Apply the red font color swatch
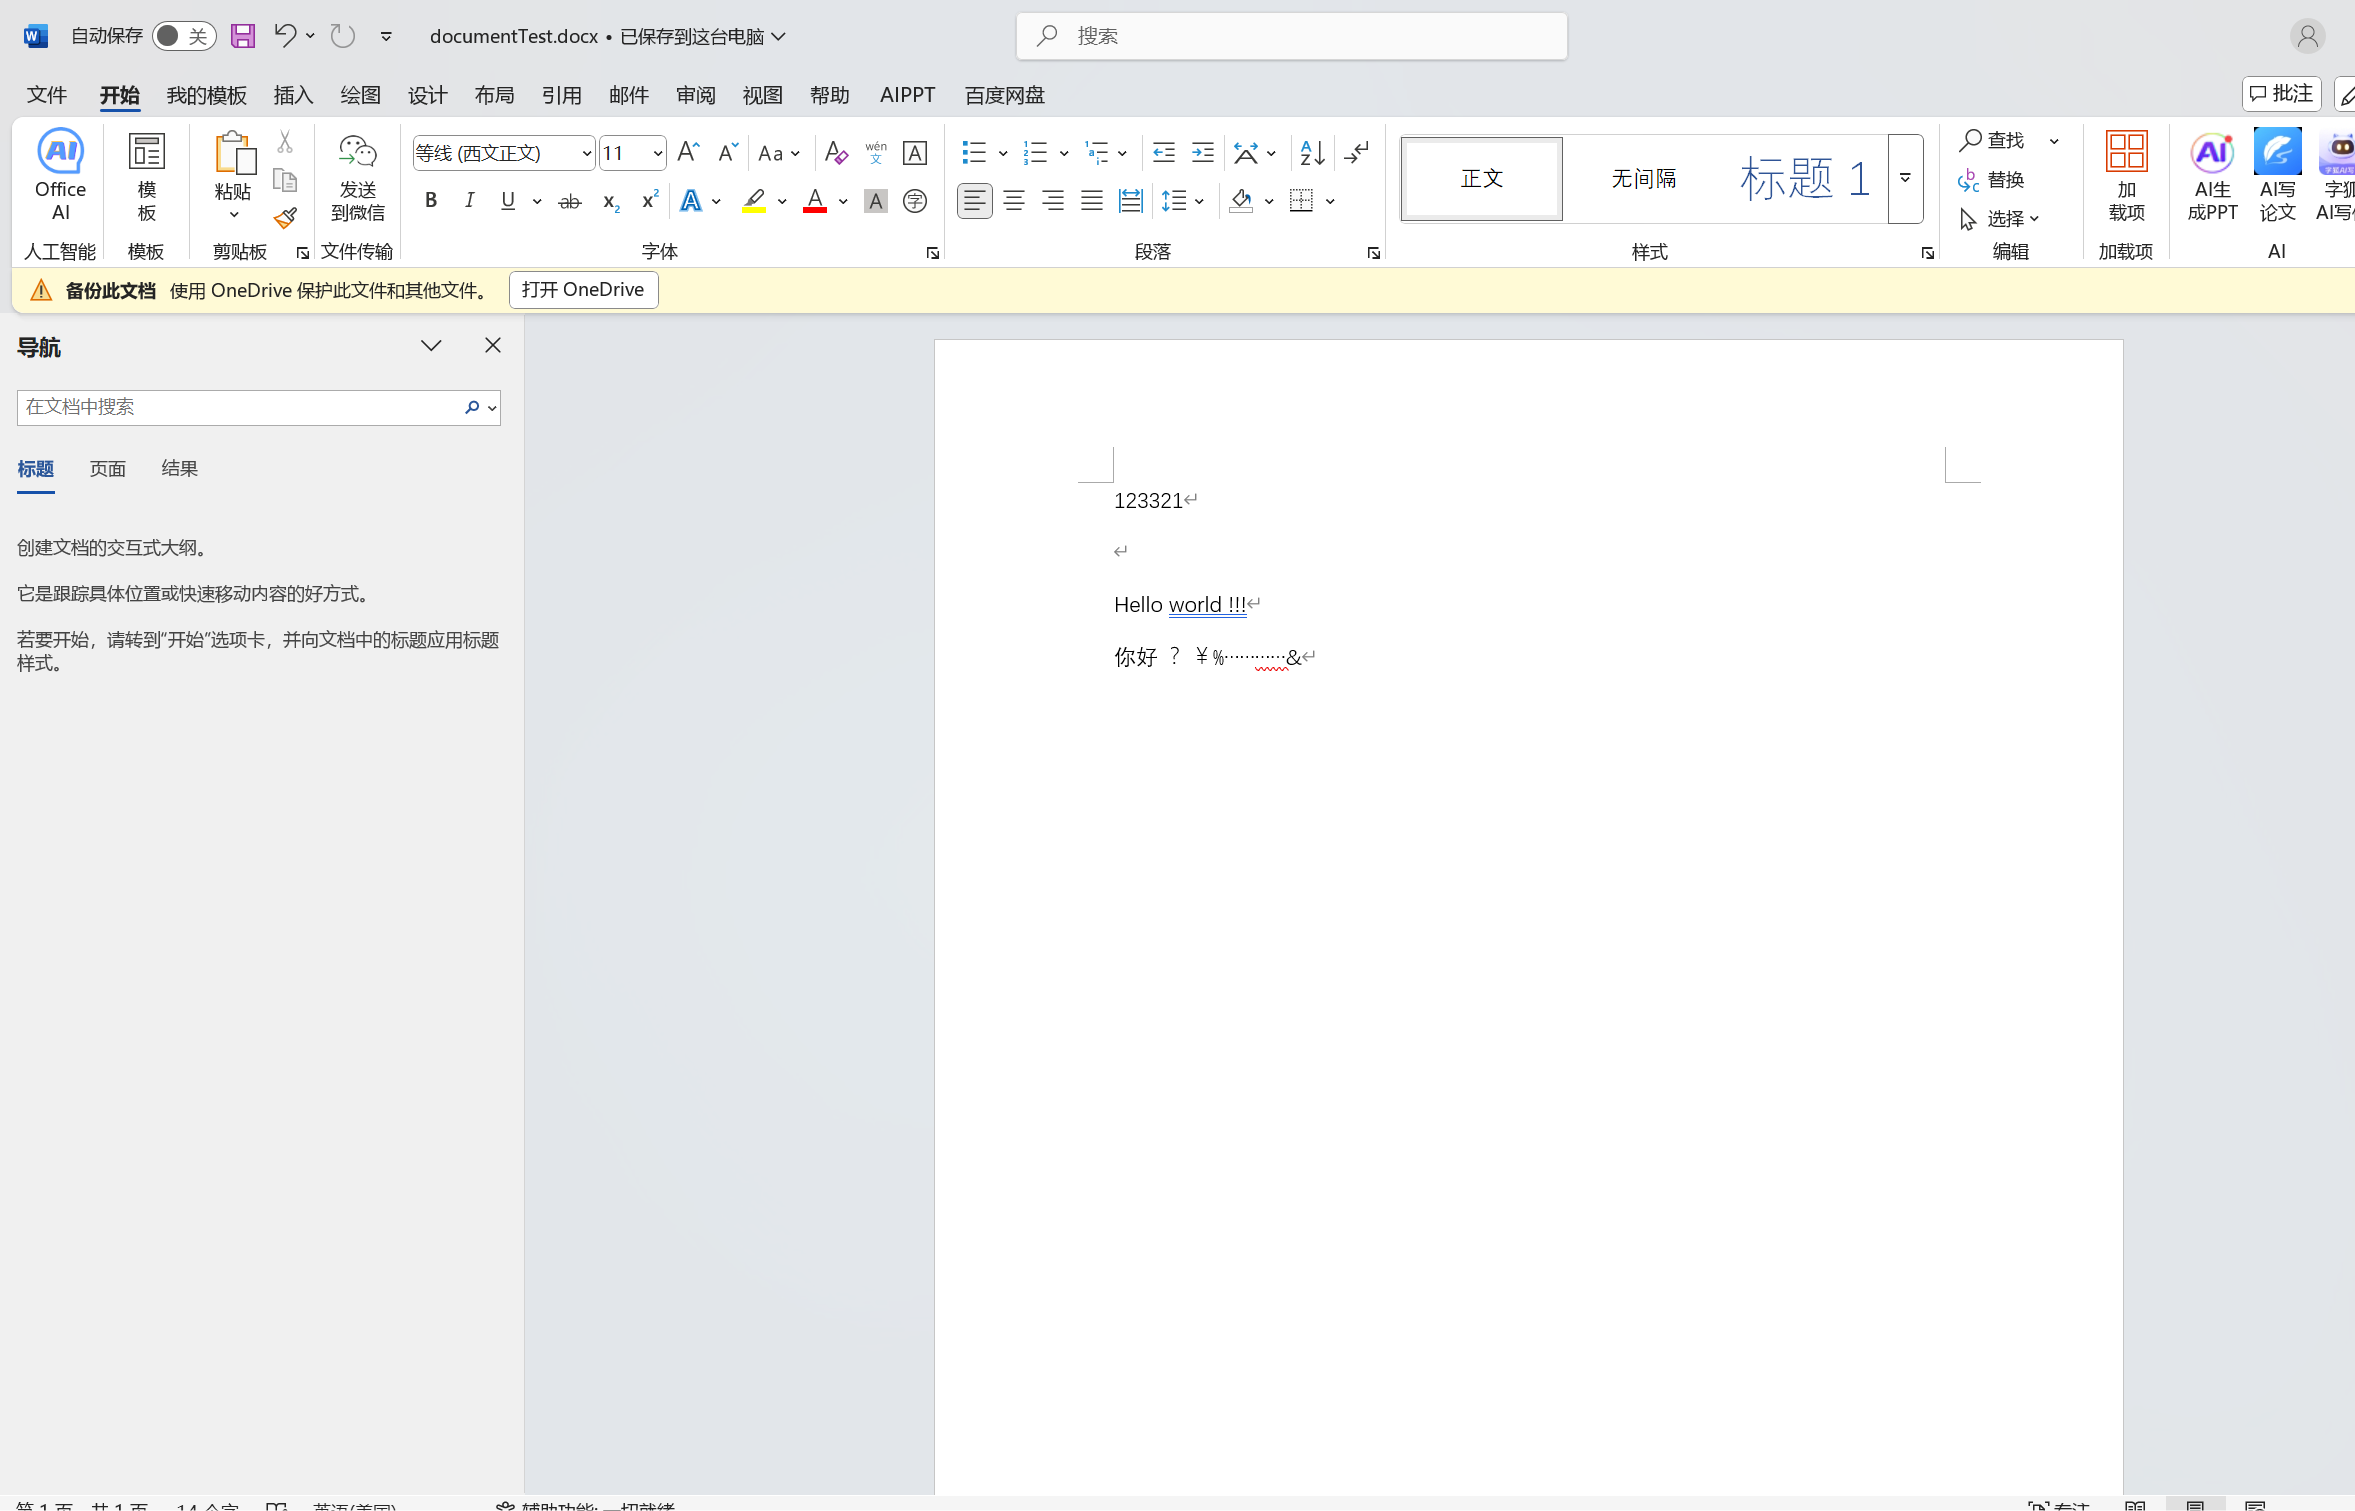Image resolution: width=2355 pixels, height=1511 pixels. [x=815, y=201]
